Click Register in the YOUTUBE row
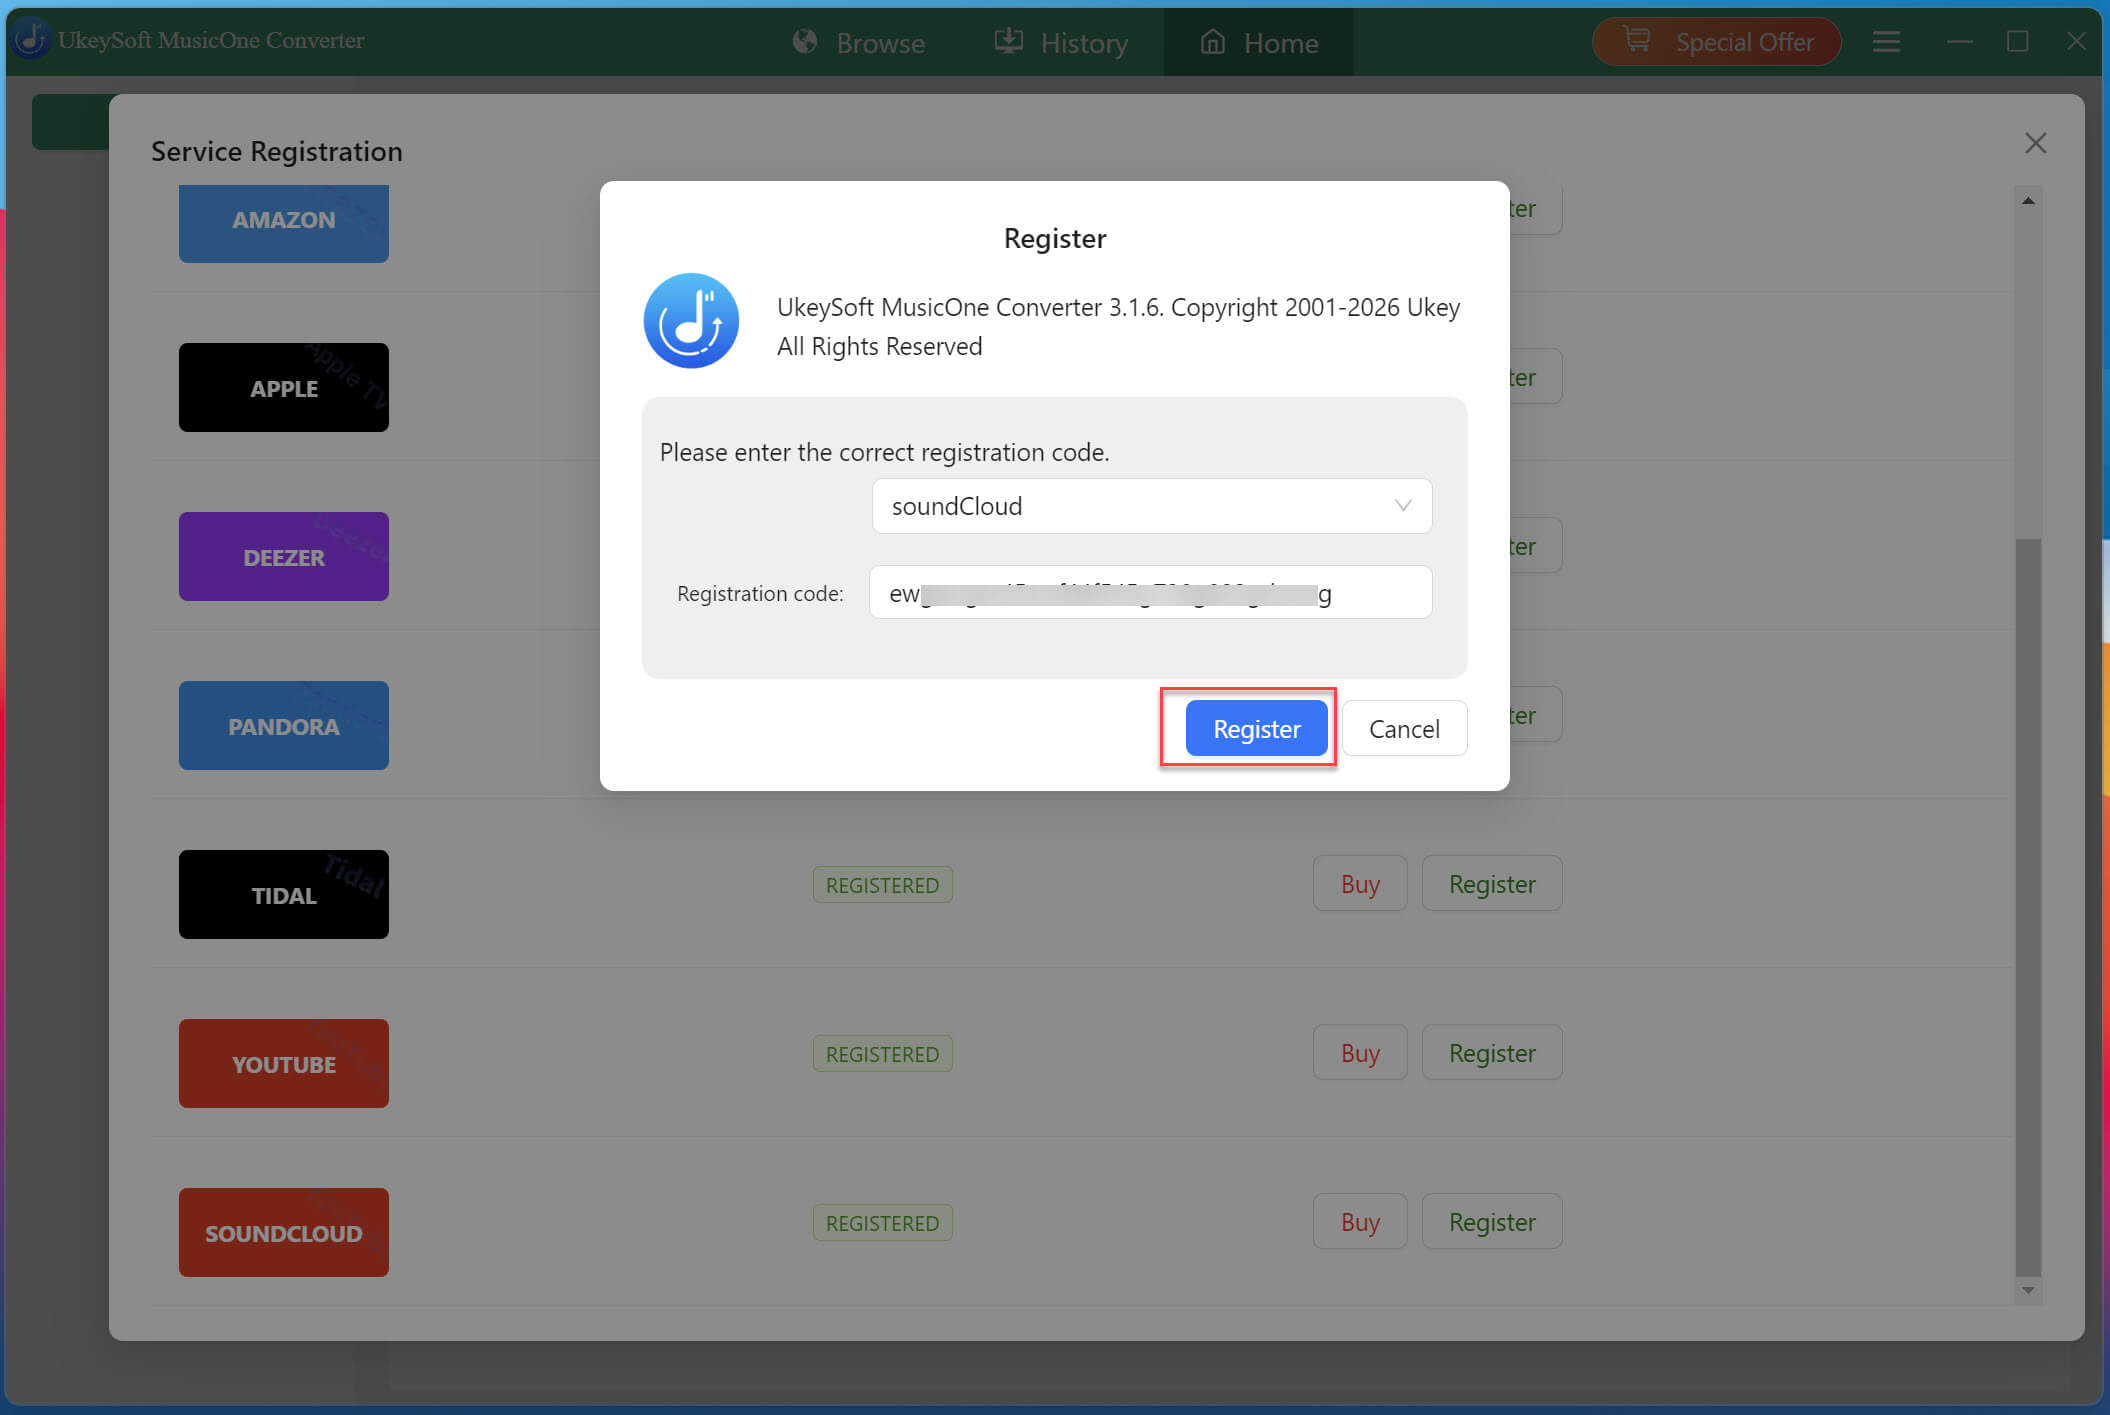 [1492, 1053]
